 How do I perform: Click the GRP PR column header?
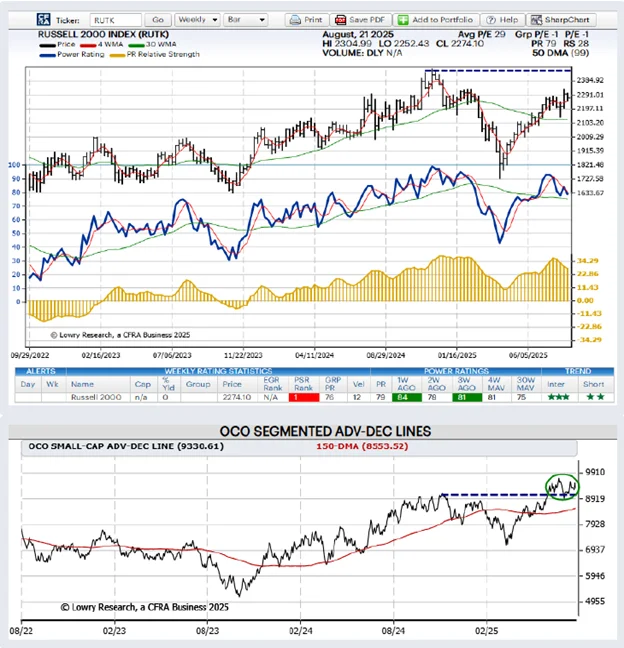(332, 384)
